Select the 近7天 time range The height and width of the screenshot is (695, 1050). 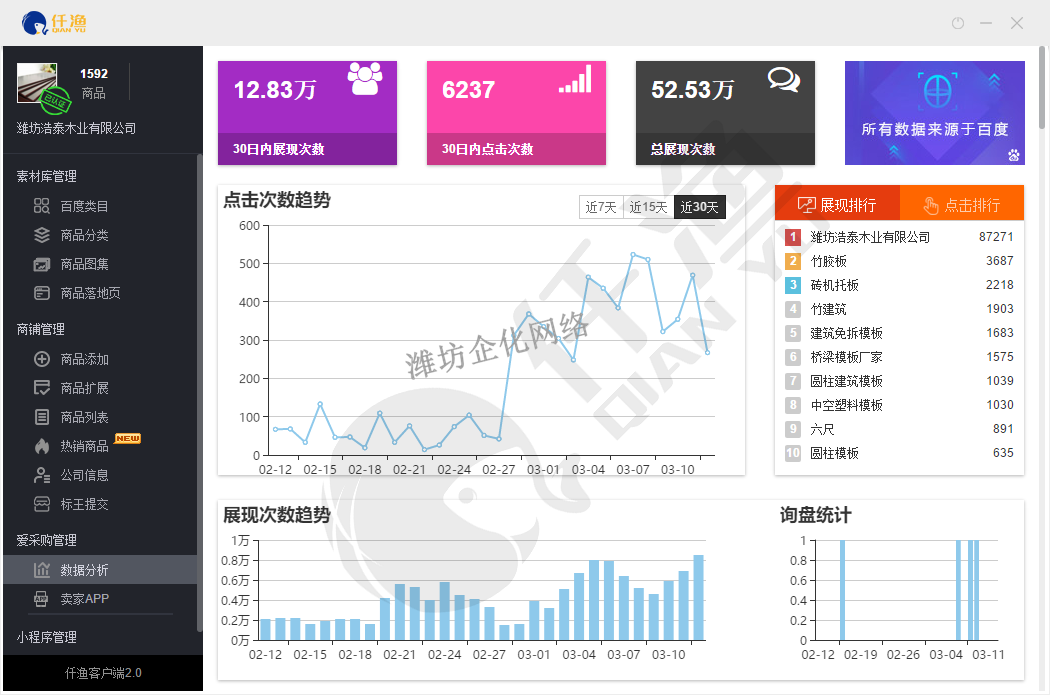[x=601, y=207]
